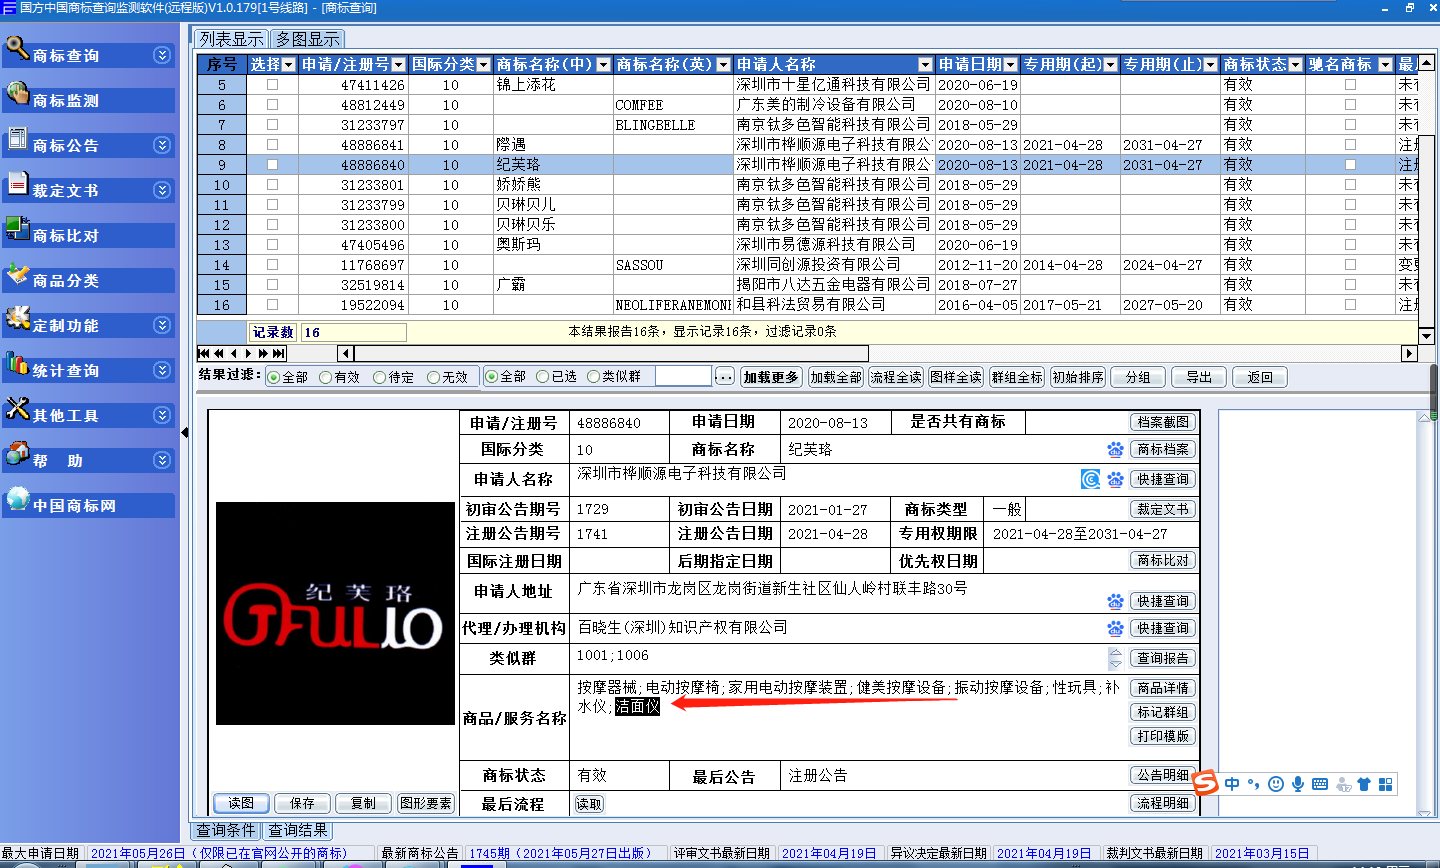Collapse left sidebar with black arrow

coord(185,432)
